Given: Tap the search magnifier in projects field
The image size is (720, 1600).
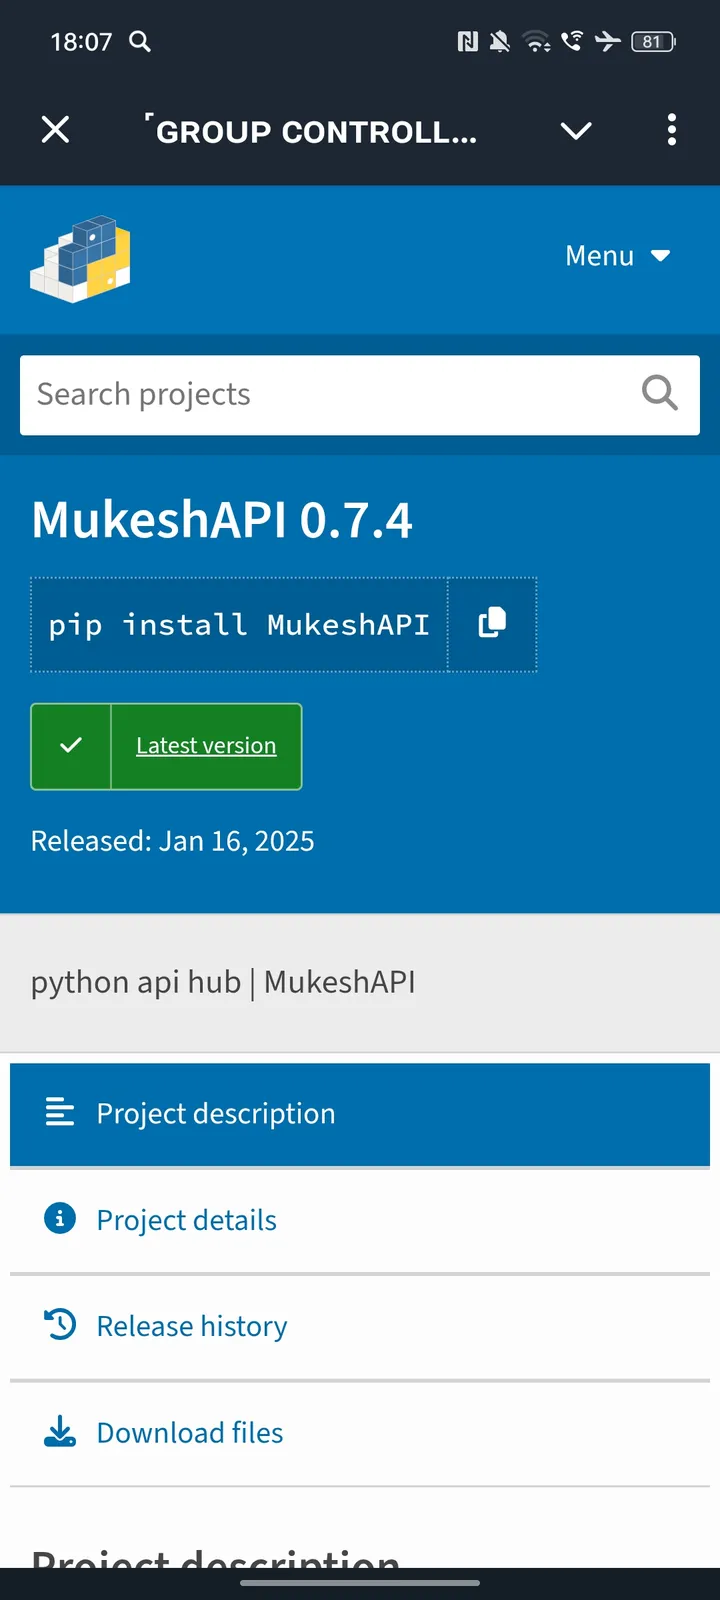Looking at the screenshot, I should point(659,394).
